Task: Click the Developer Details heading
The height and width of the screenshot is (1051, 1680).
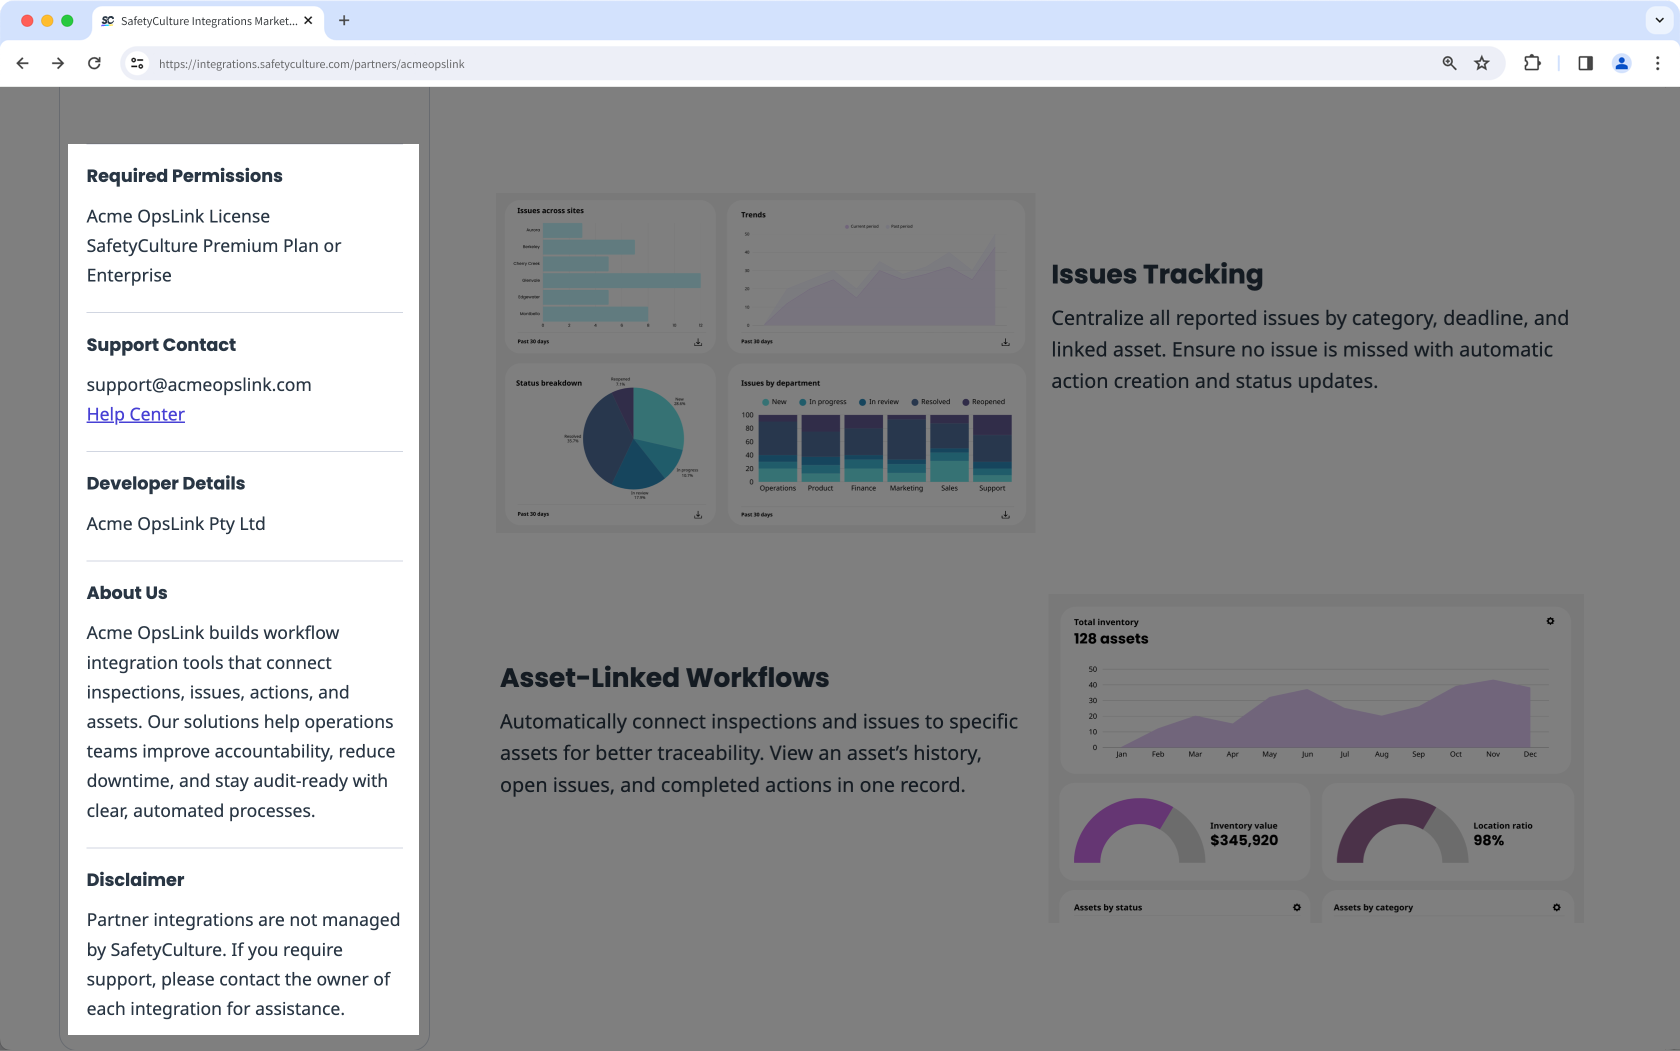Action: [x=166, y=484]
